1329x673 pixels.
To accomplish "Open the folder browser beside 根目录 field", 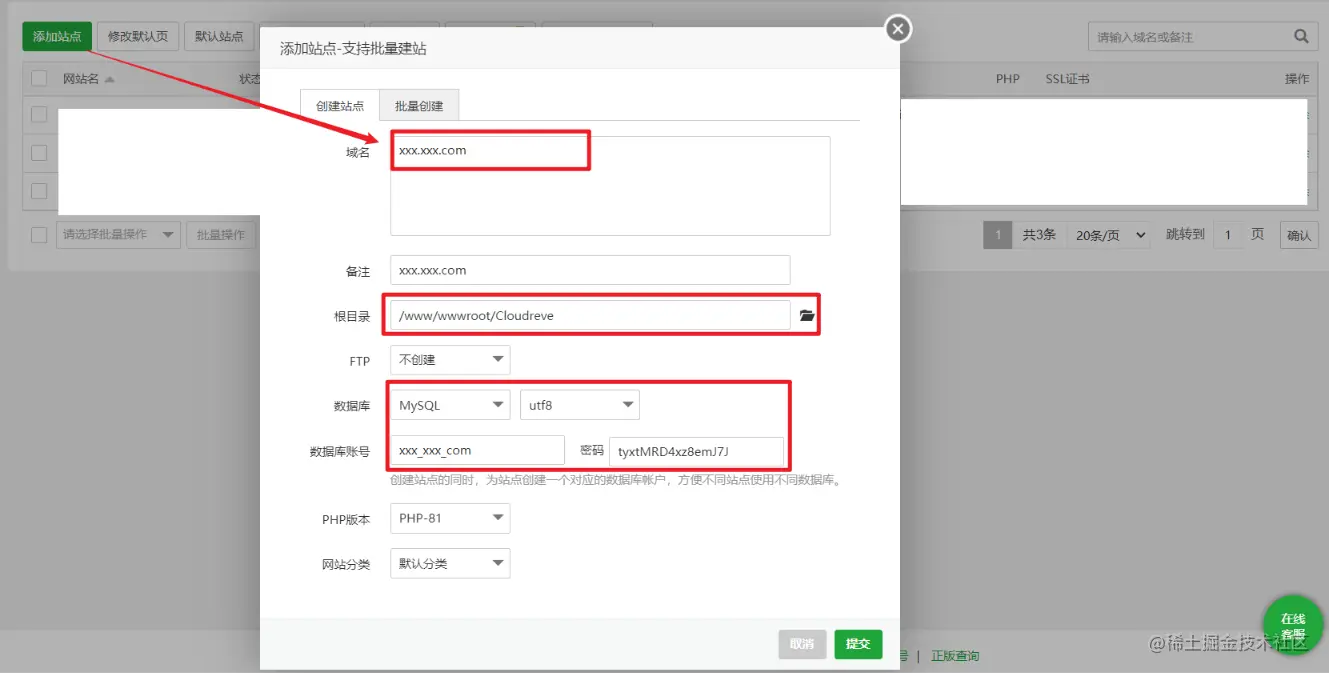I will pos(807,314).
